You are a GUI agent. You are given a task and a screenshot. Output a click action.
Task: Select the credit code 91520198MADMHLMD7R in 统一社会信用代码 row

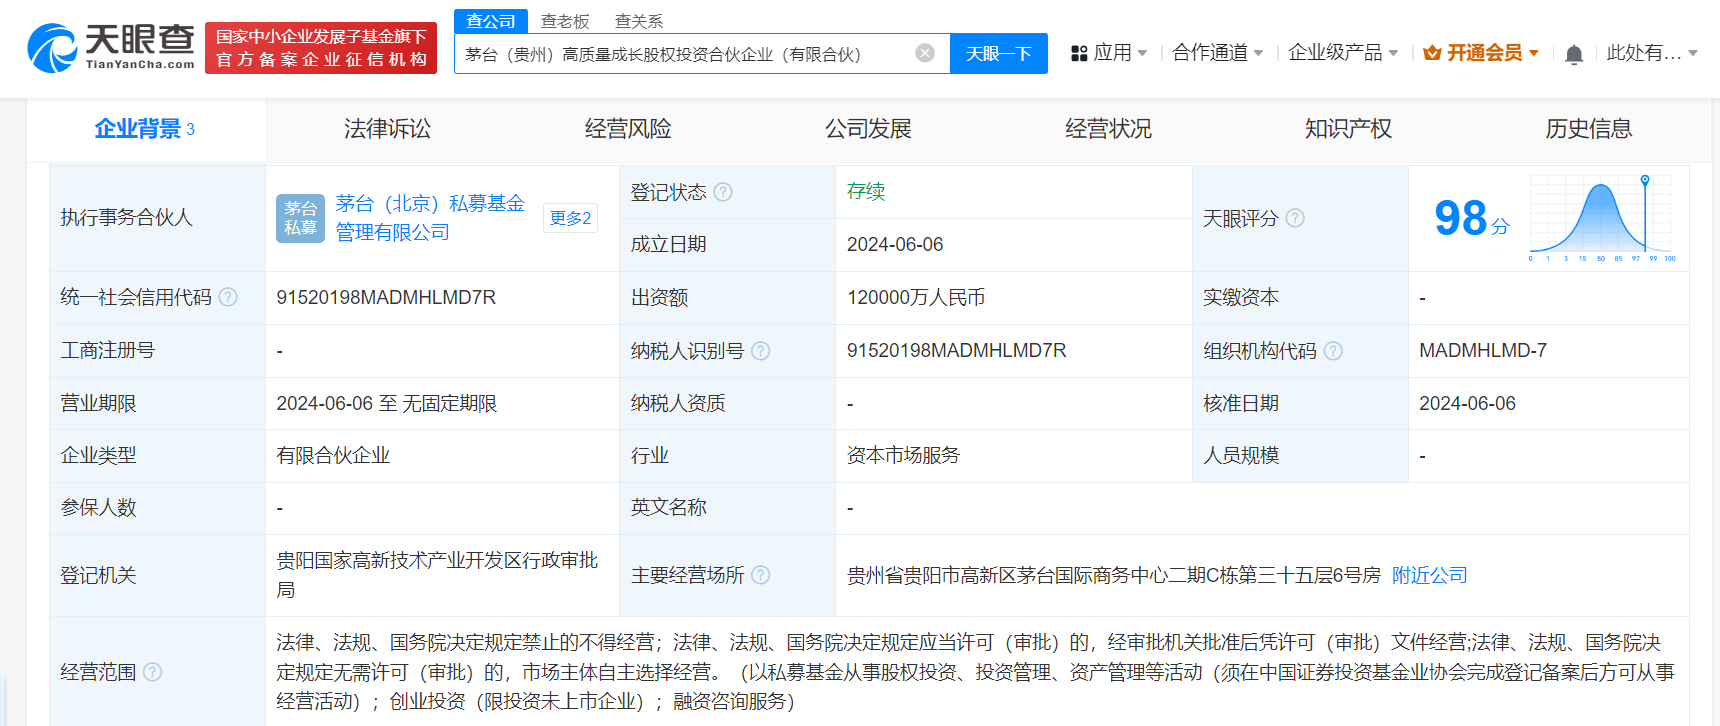[x=386, y=297]
